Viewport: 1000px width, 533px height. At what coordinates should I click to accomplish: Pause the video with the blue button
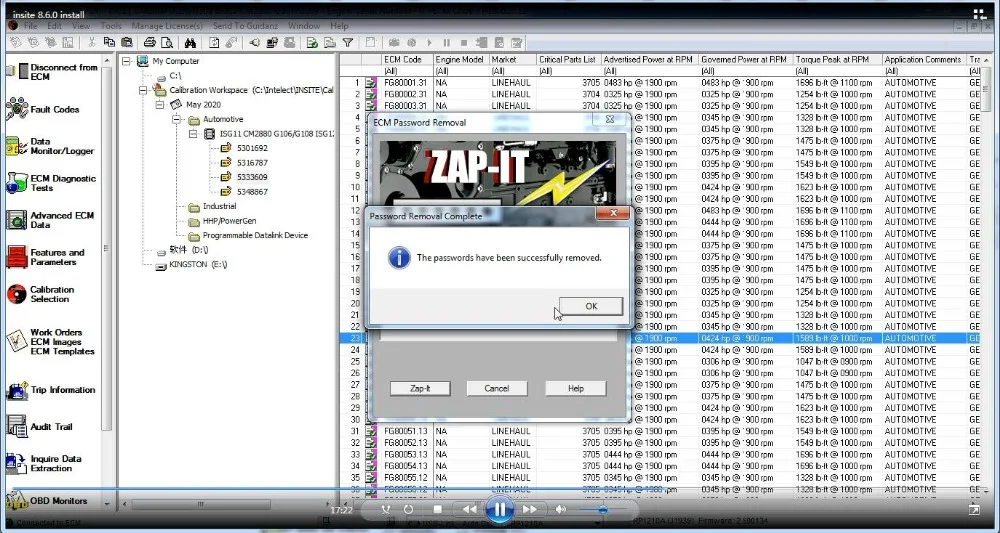coord(499,509)
